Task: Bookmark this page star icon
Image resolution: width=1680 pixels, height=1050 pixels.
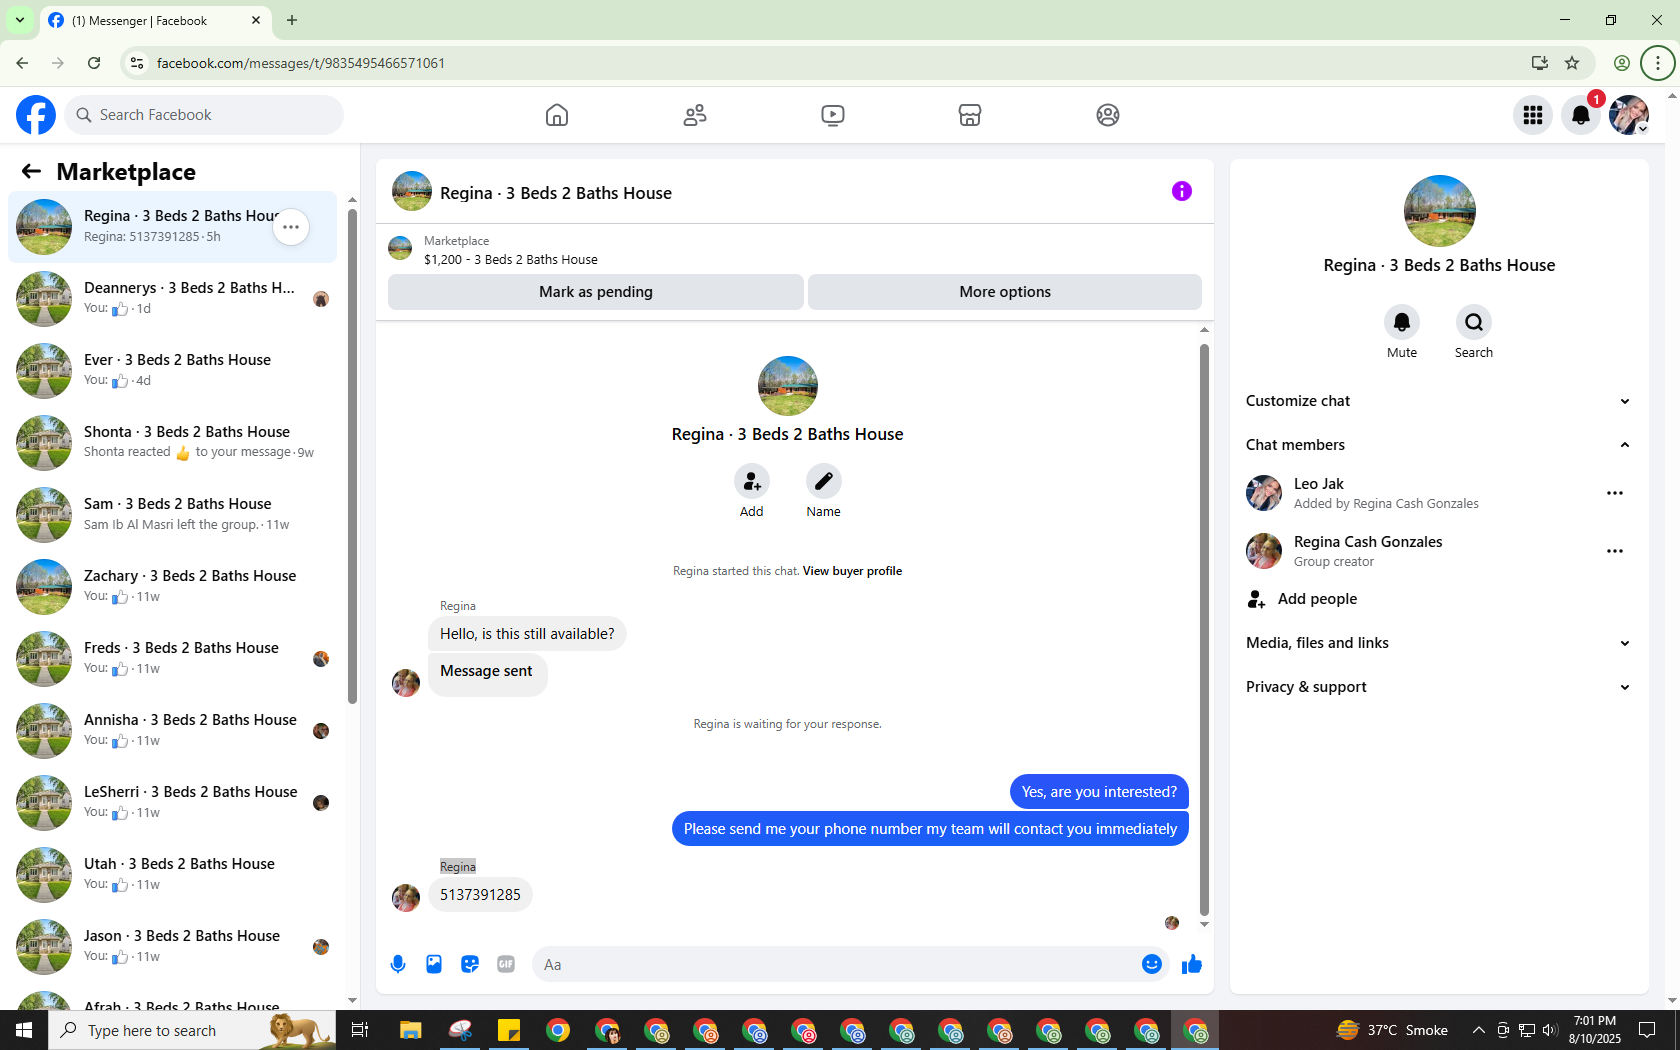Action: [1572, 63]
